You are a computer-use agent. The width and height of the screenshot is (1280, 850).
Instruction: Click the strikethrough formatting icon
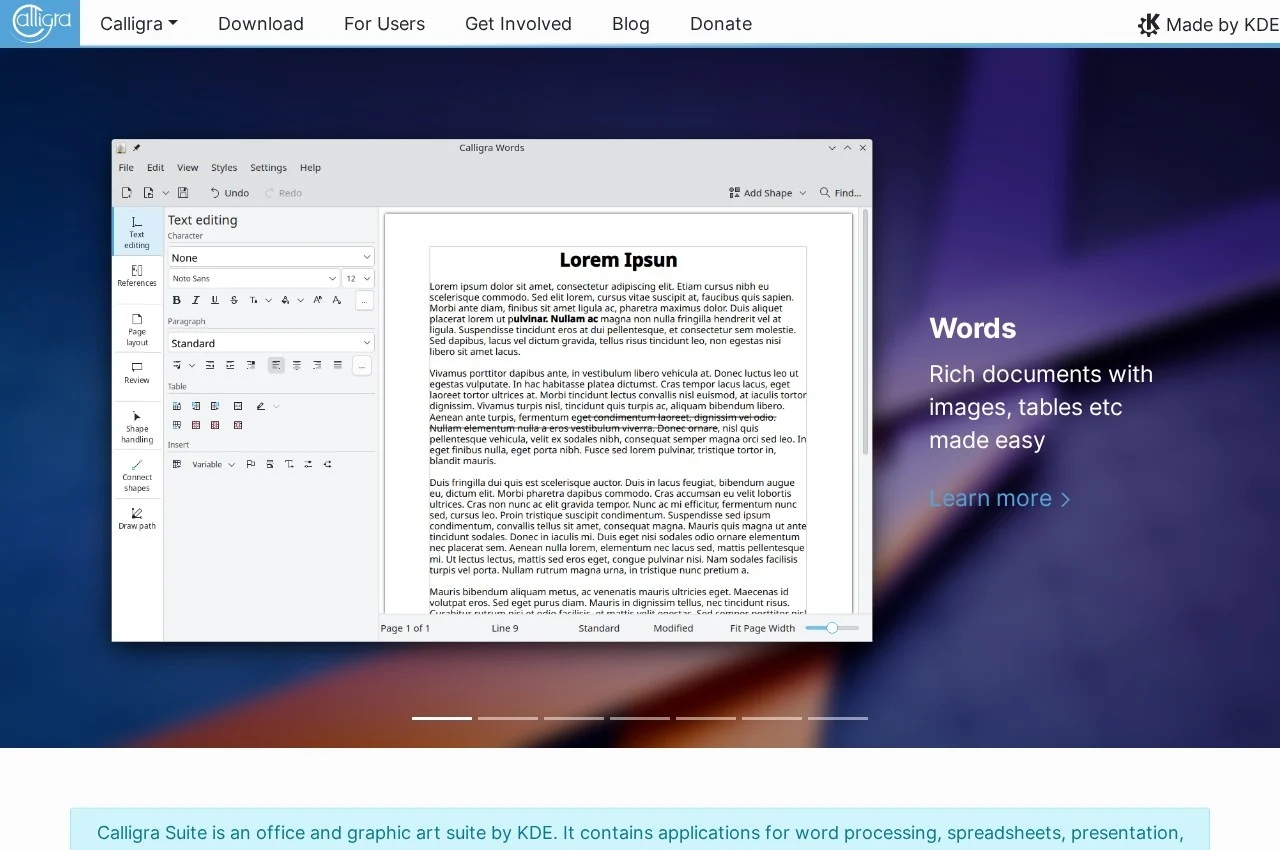pyautogui.click(x=234, y=300)
